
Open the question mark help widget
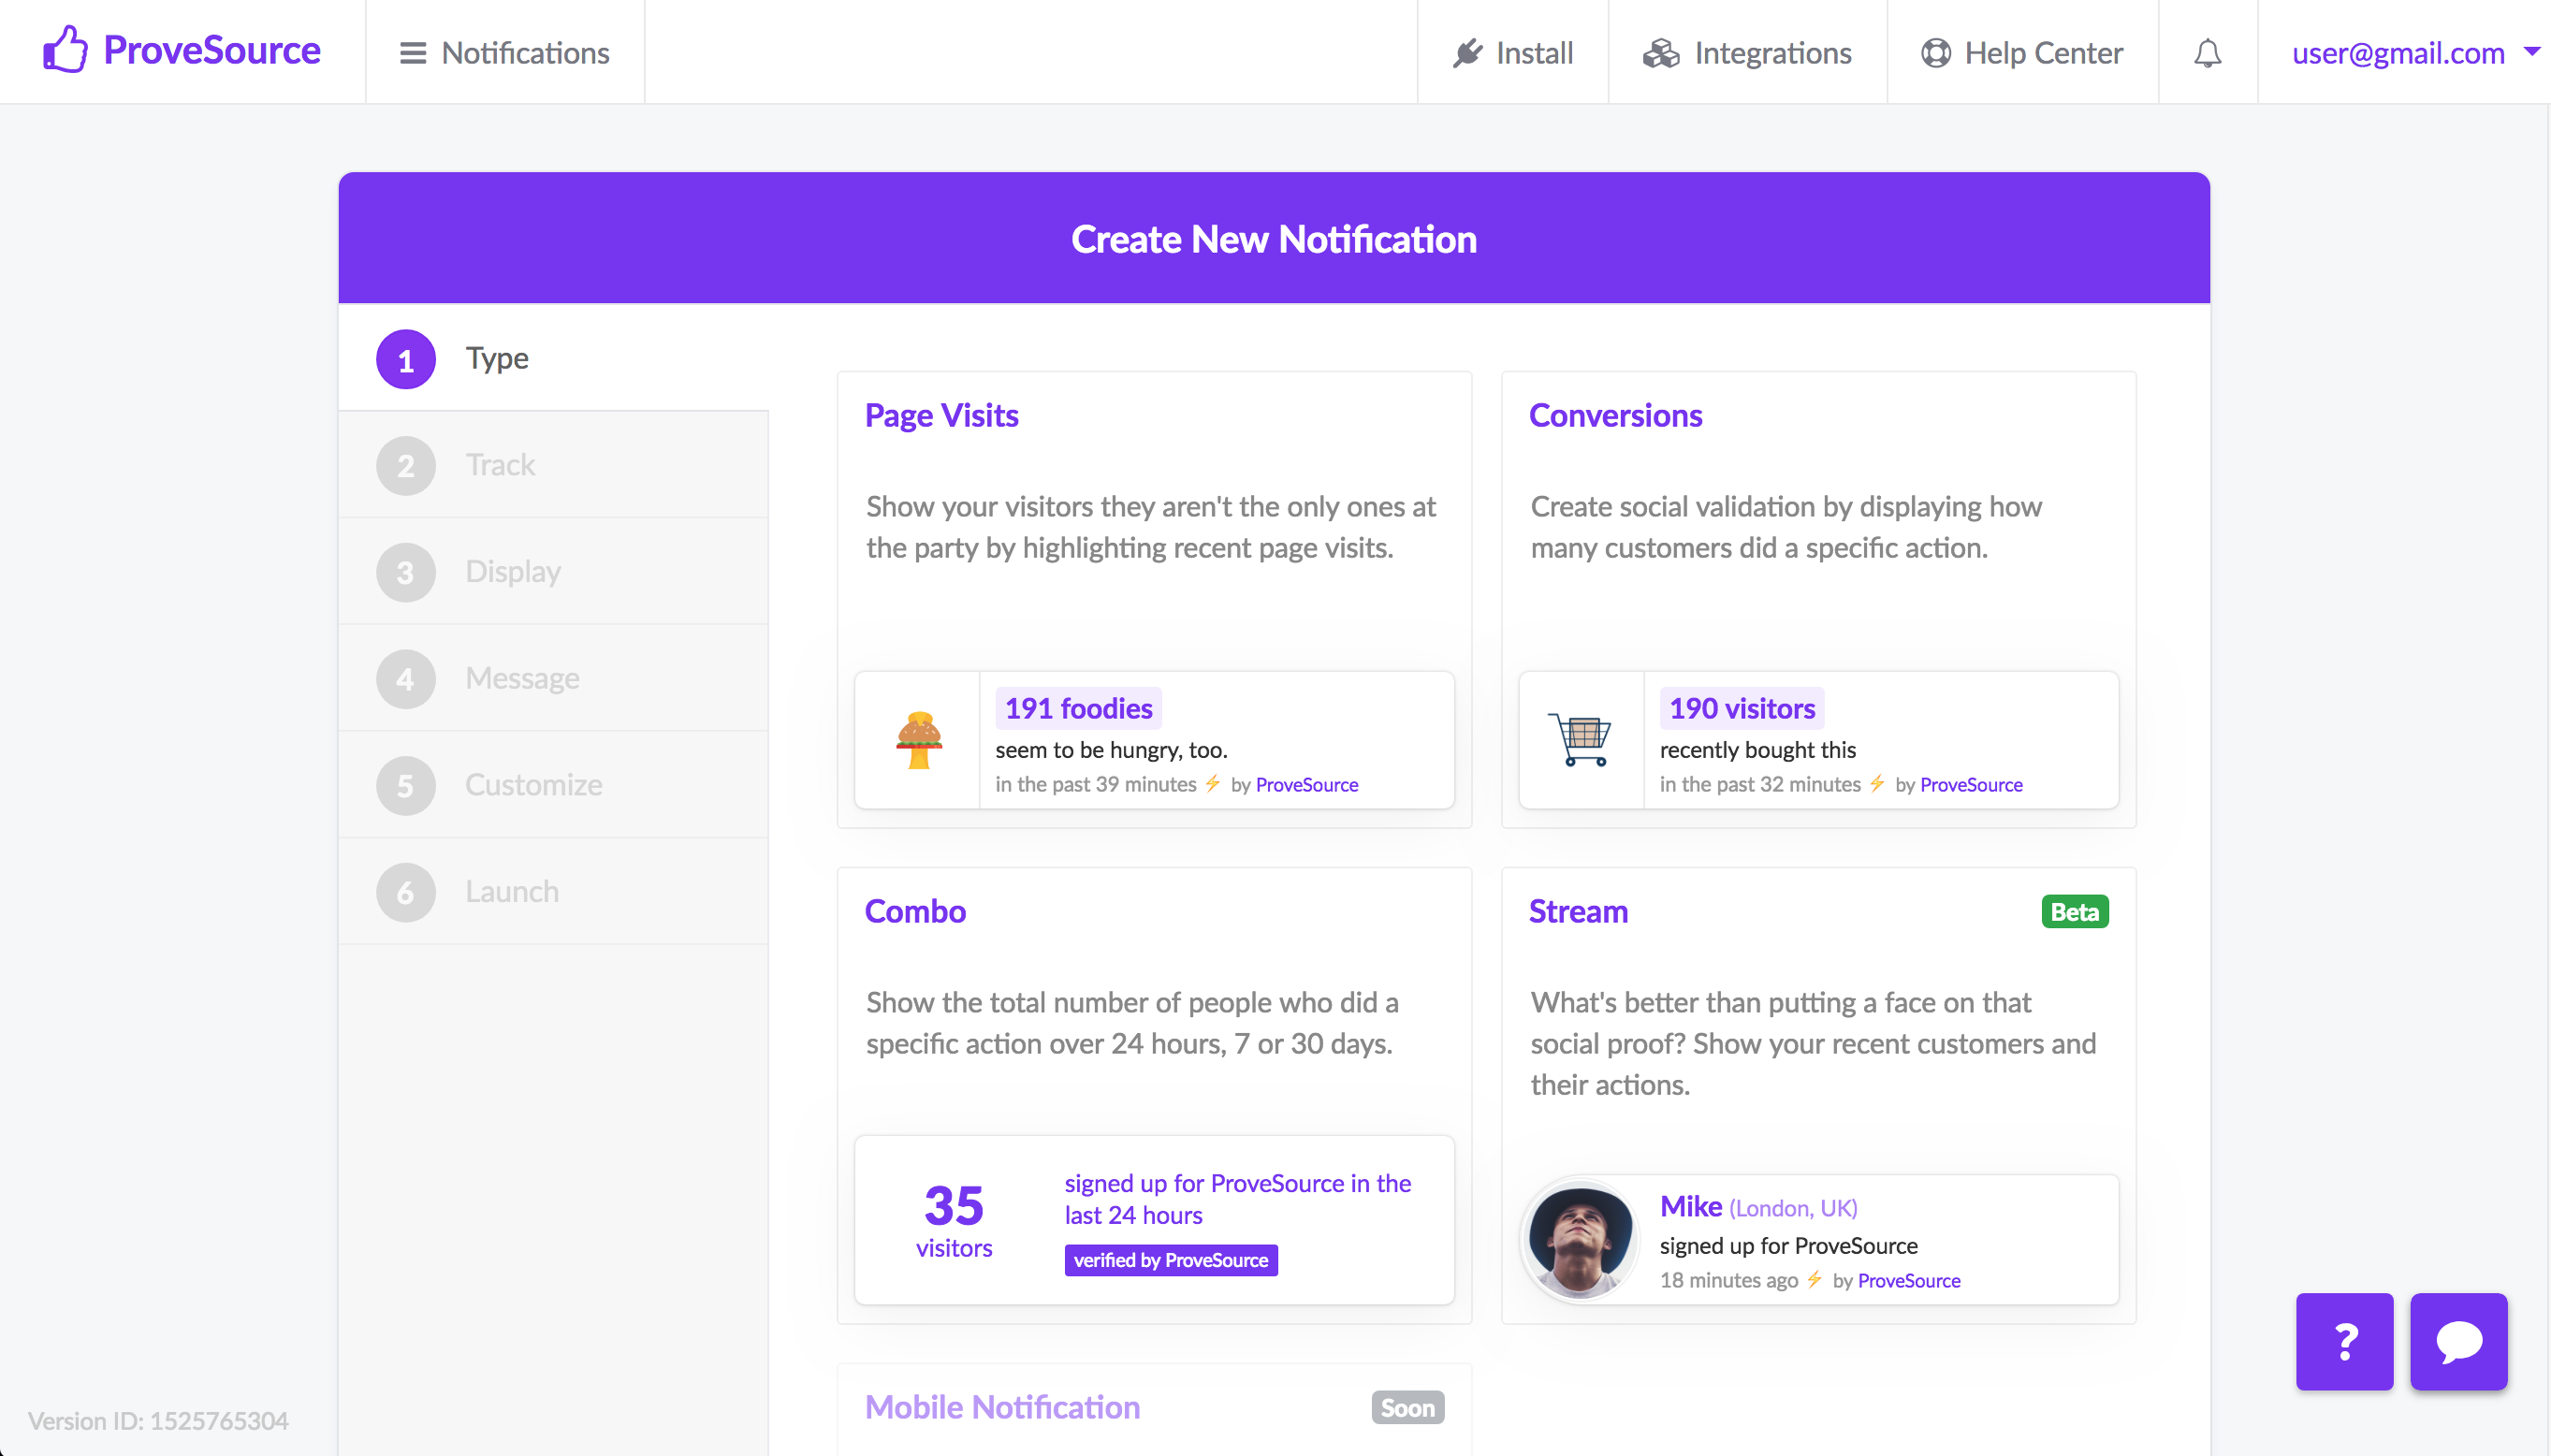(x=2344, y=1341)
